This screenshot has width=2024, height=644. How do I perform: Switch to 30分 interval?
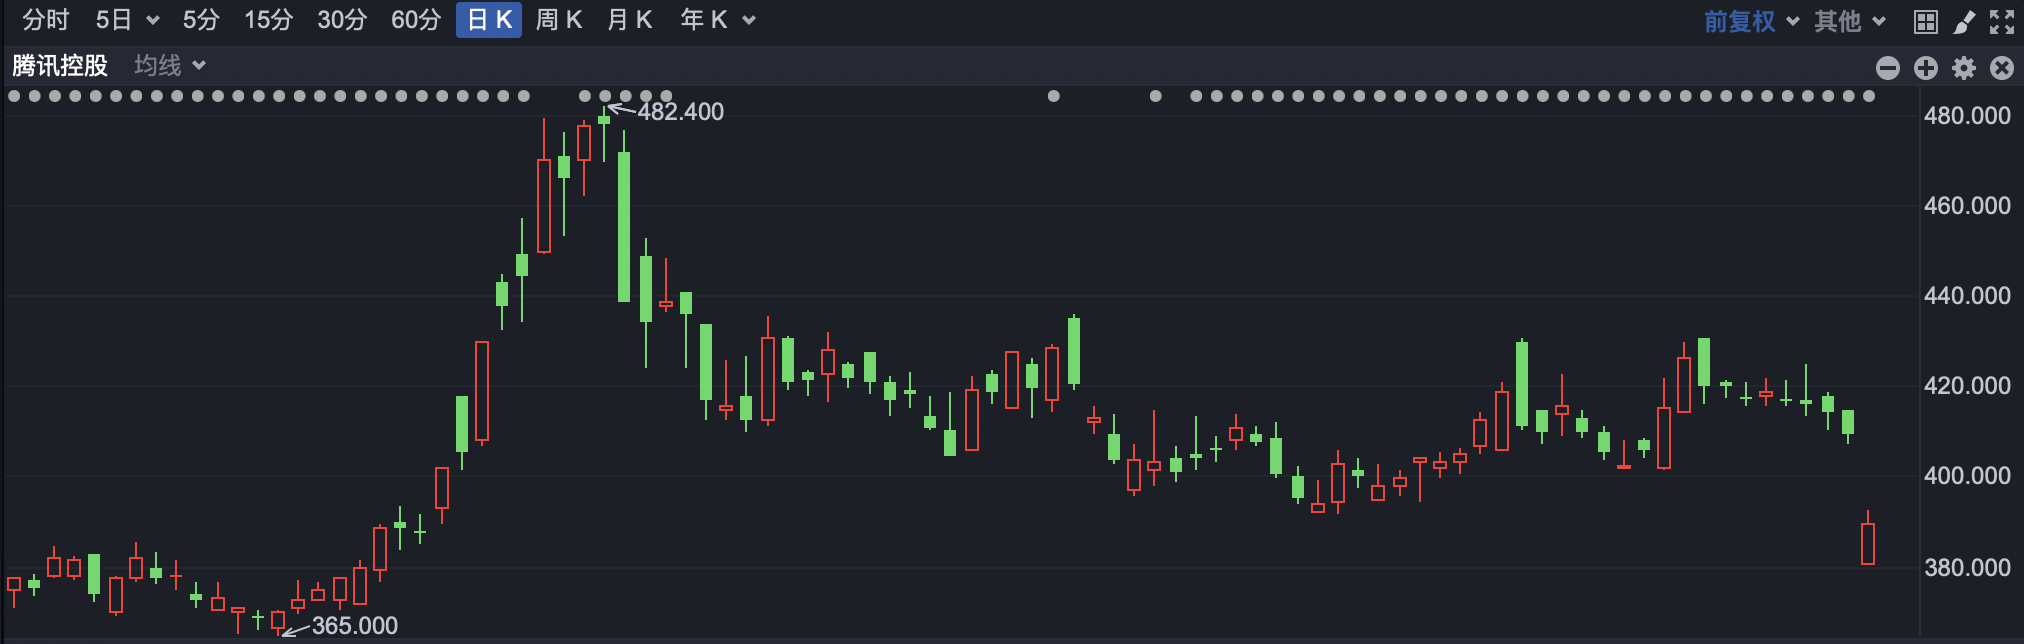342,20
